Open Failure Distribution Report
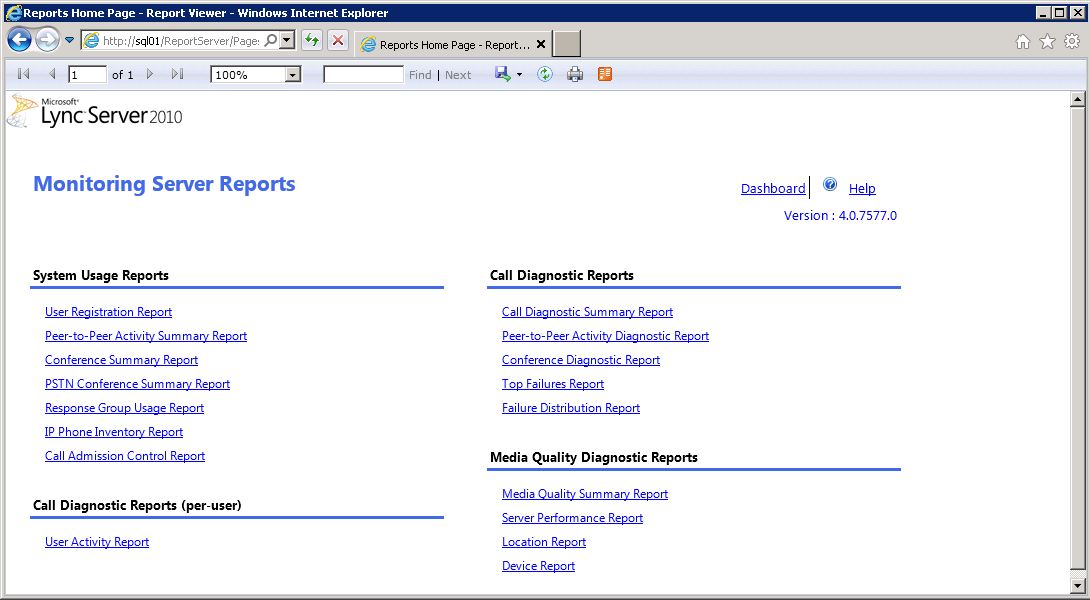 571,408
